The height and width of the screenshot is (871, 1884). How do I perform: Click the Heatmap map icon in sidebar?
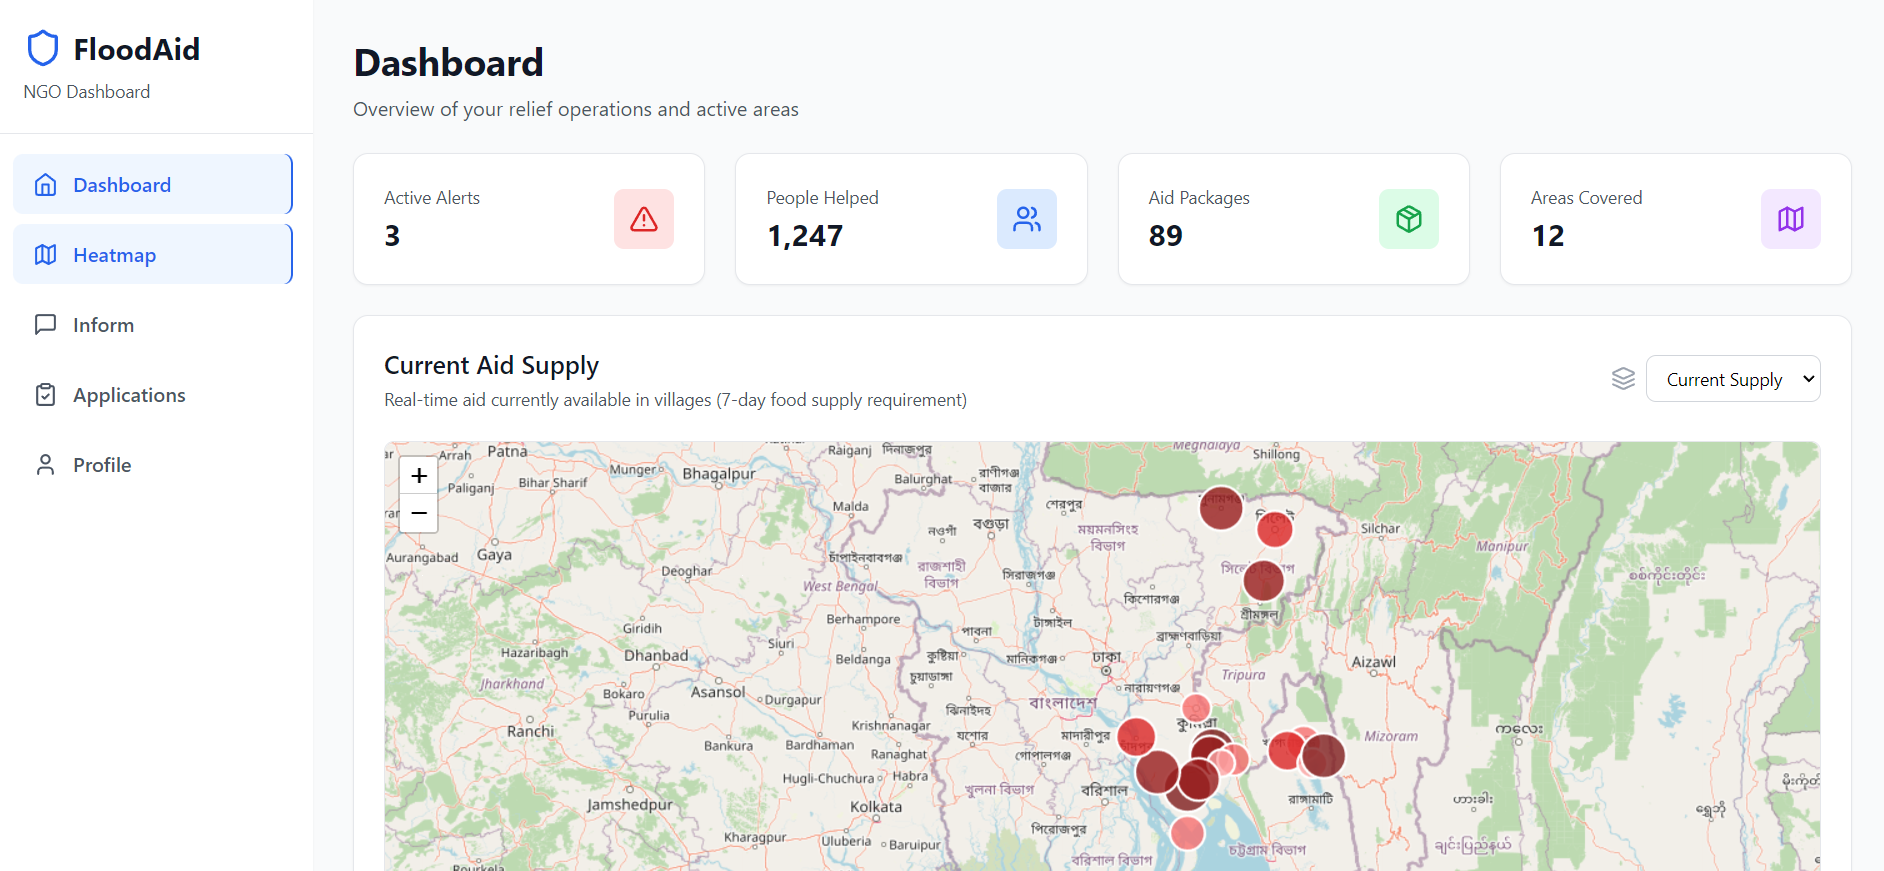click(45, 255)
